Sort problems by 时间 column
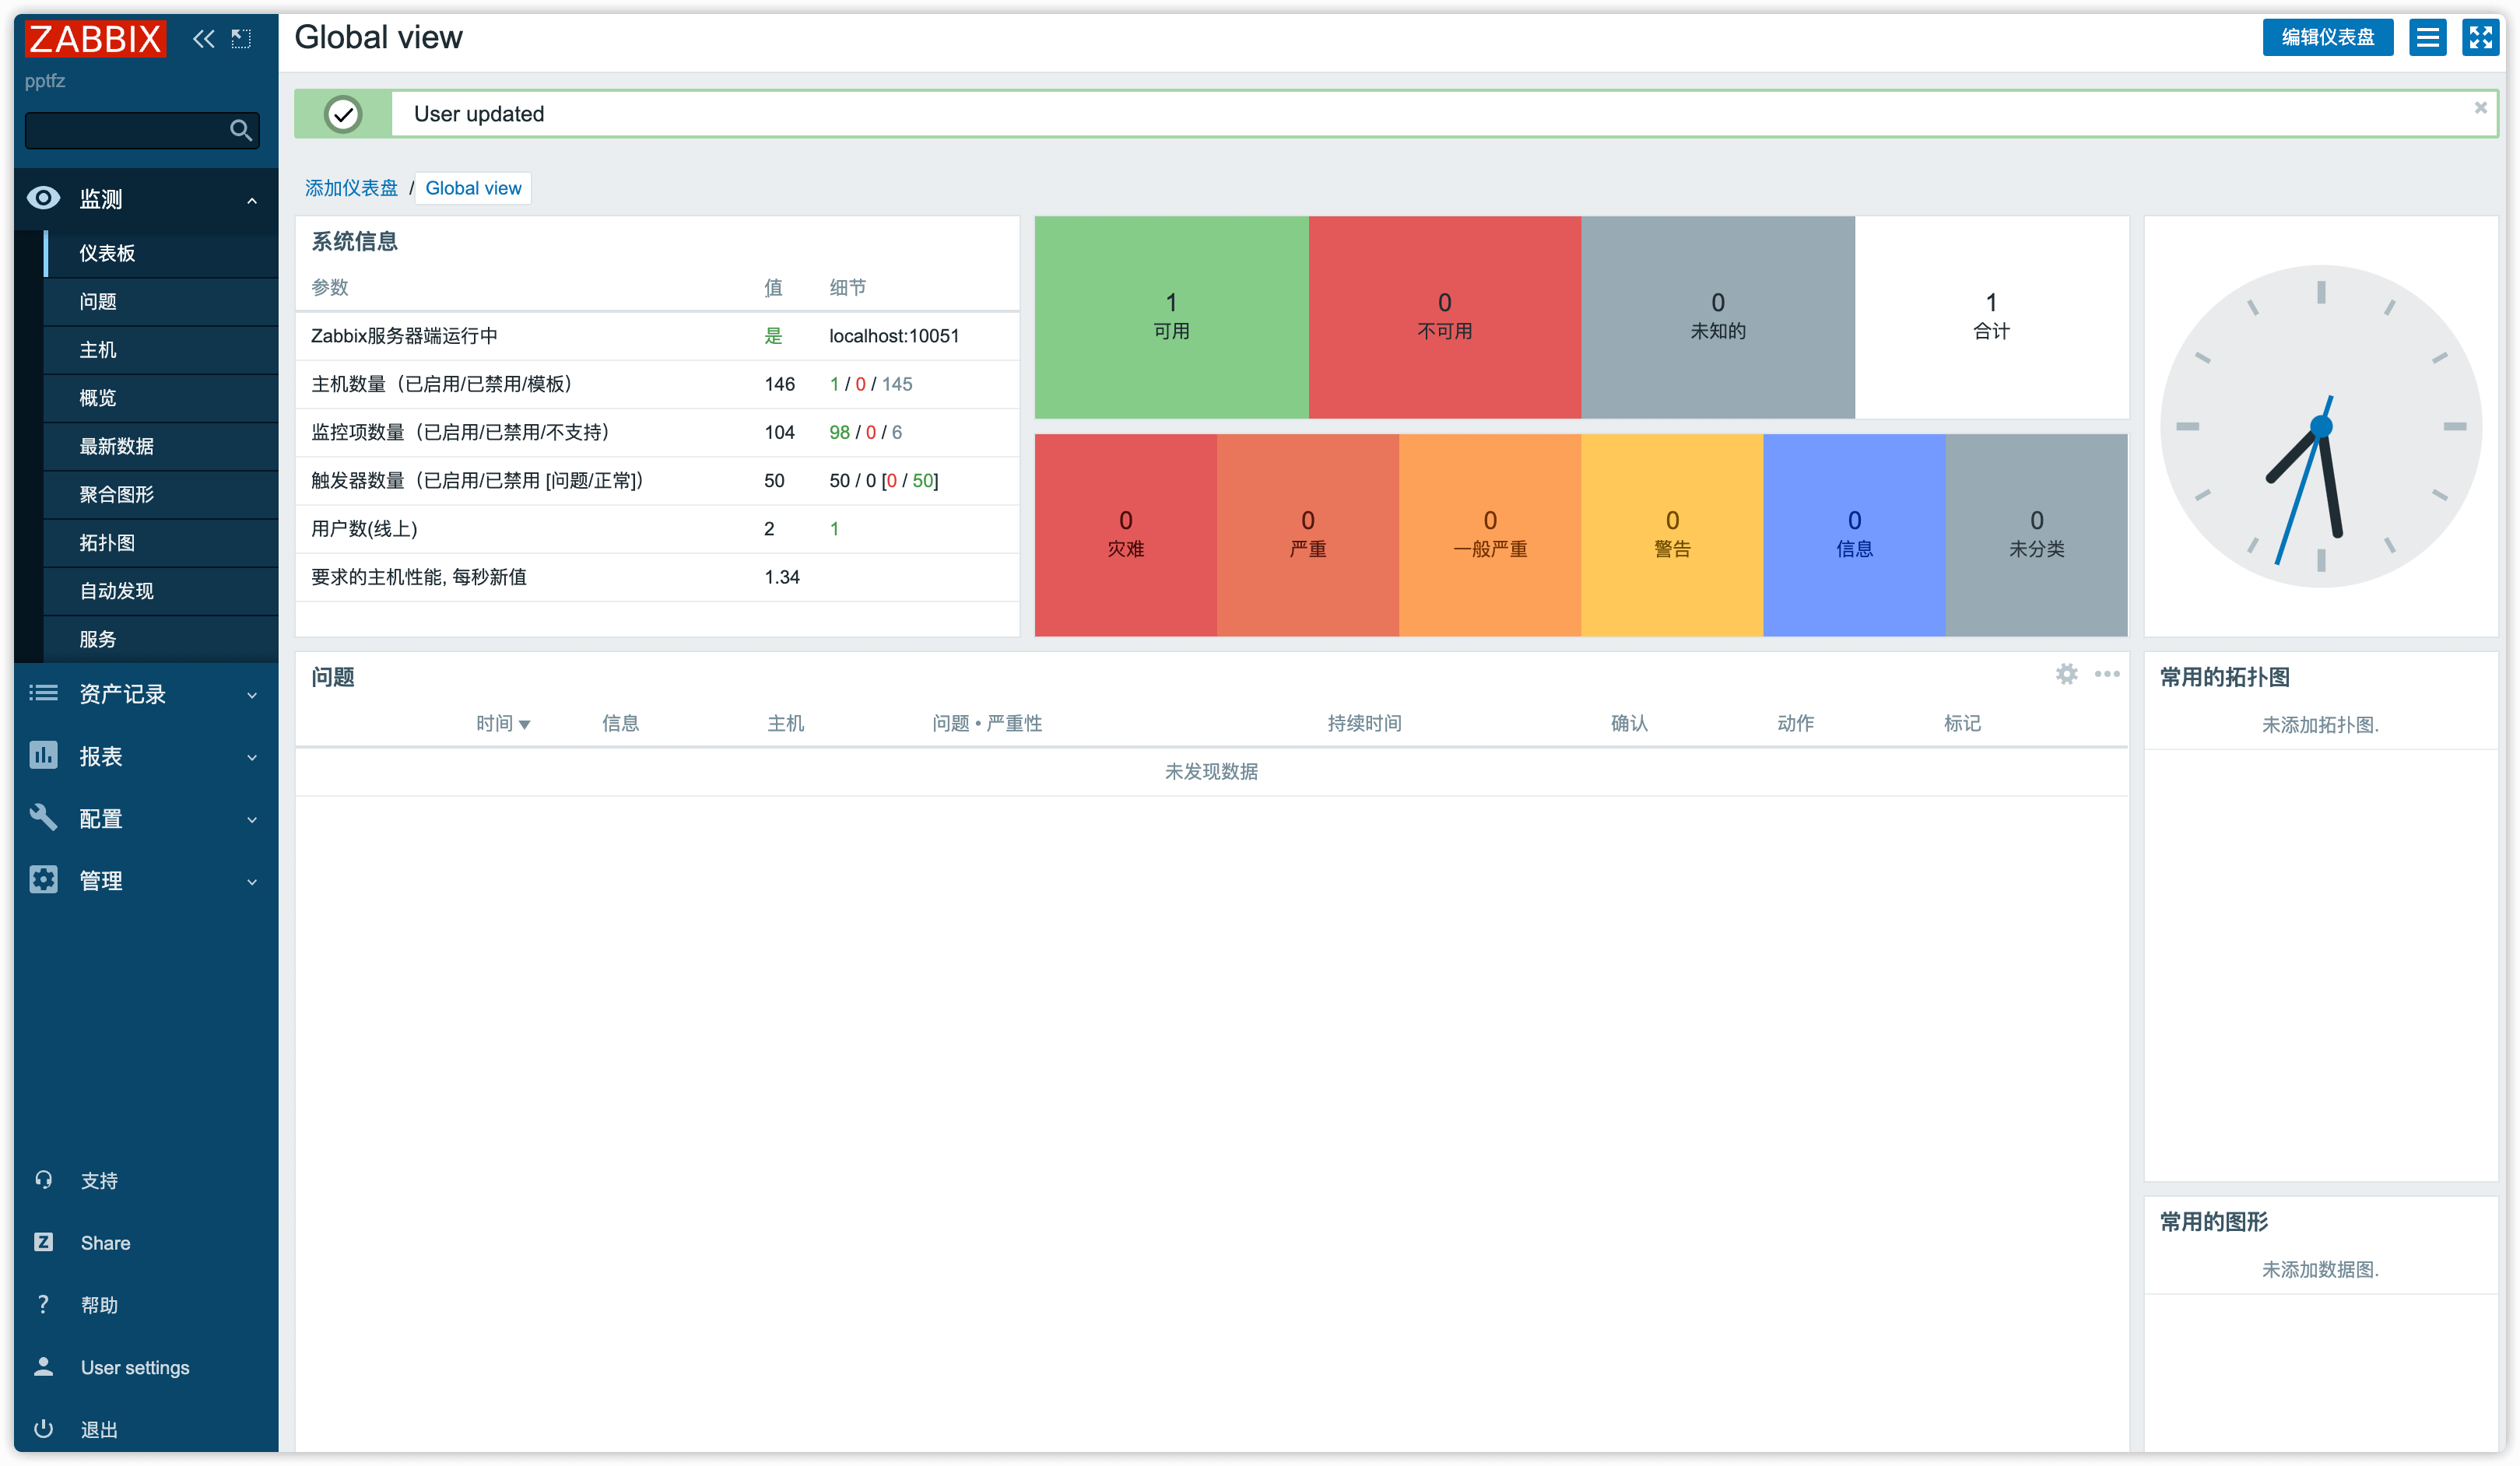This screenshot has width=2520, height=1466. (x=502, y=723)
